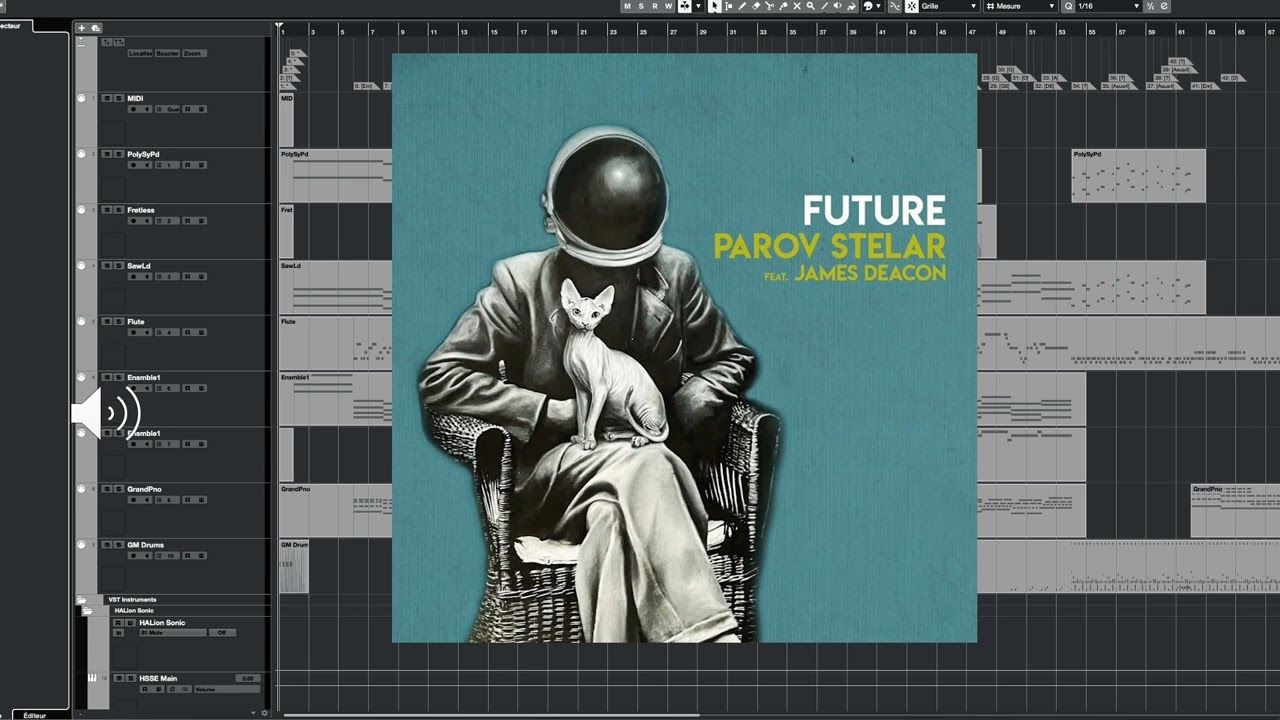The image size is (1280, 720).
Task: Select the Flute track name
Action: 135,322
